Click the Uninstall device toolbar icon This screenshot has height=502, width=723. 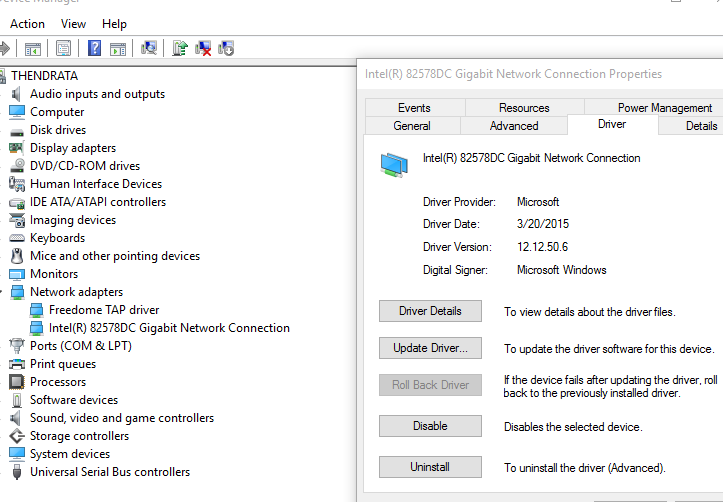pyautogui.click(x=203, y=48)
